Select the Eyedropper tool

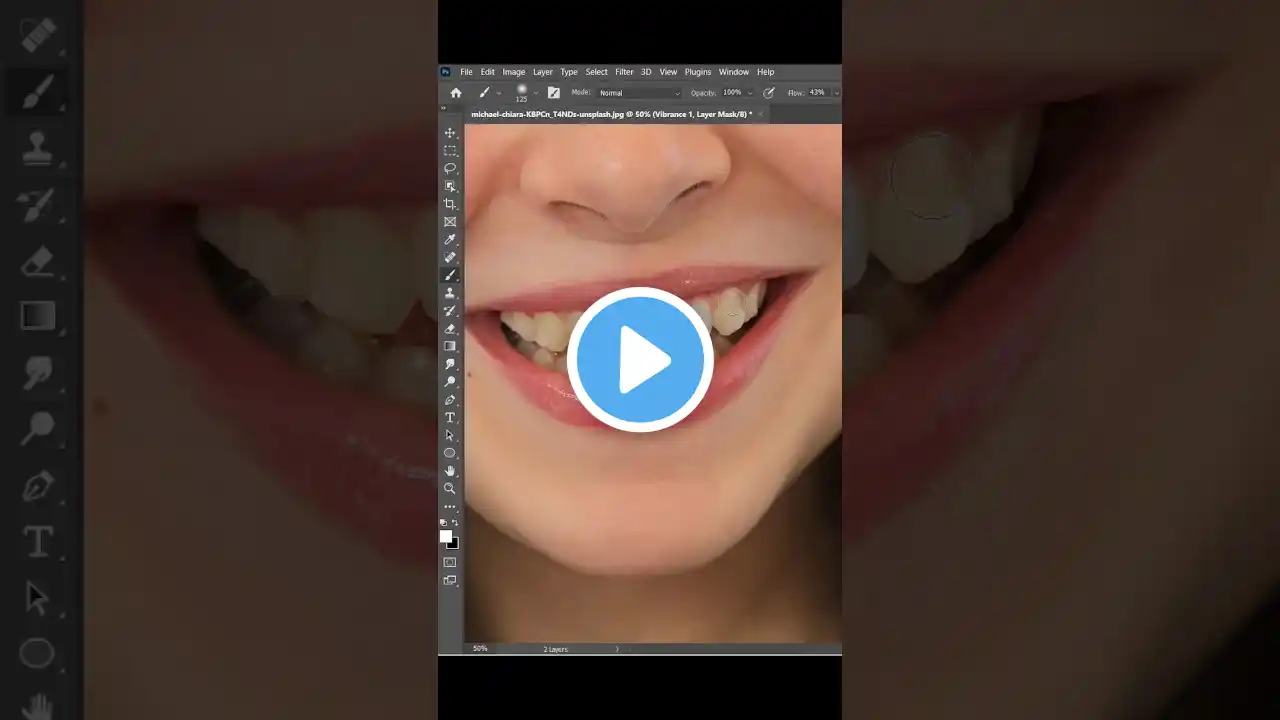pos(450,239)
